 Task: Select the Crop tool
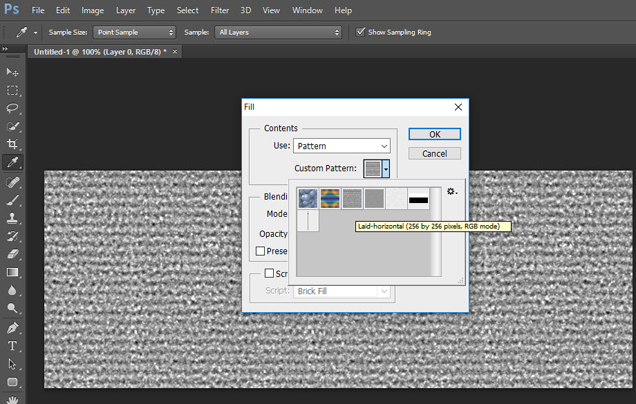click(13, 145)
